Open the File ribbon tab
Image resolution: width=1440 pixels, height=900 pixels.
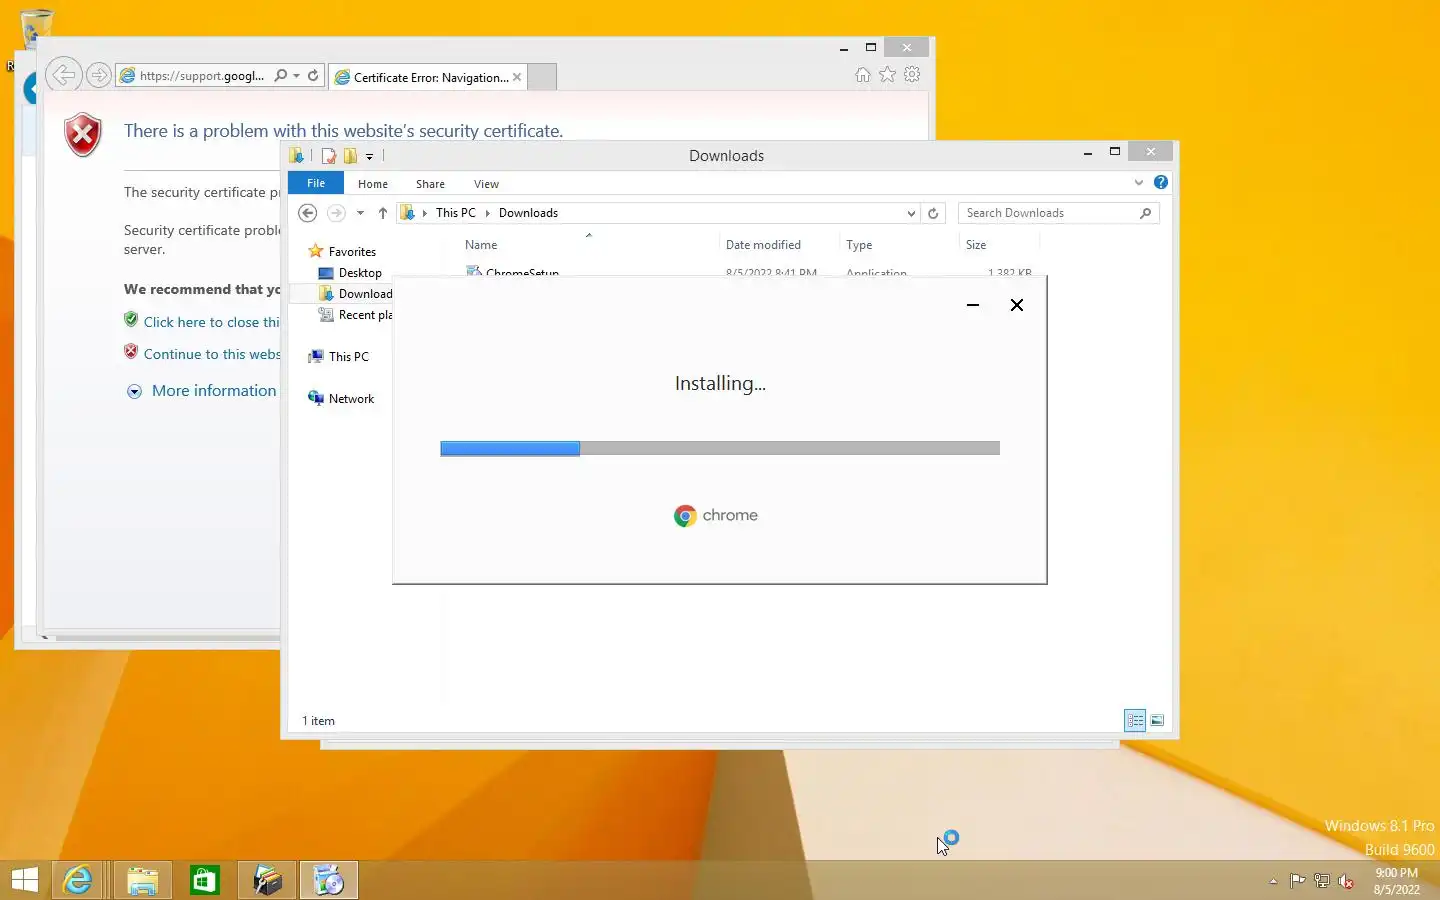point(316,183)
